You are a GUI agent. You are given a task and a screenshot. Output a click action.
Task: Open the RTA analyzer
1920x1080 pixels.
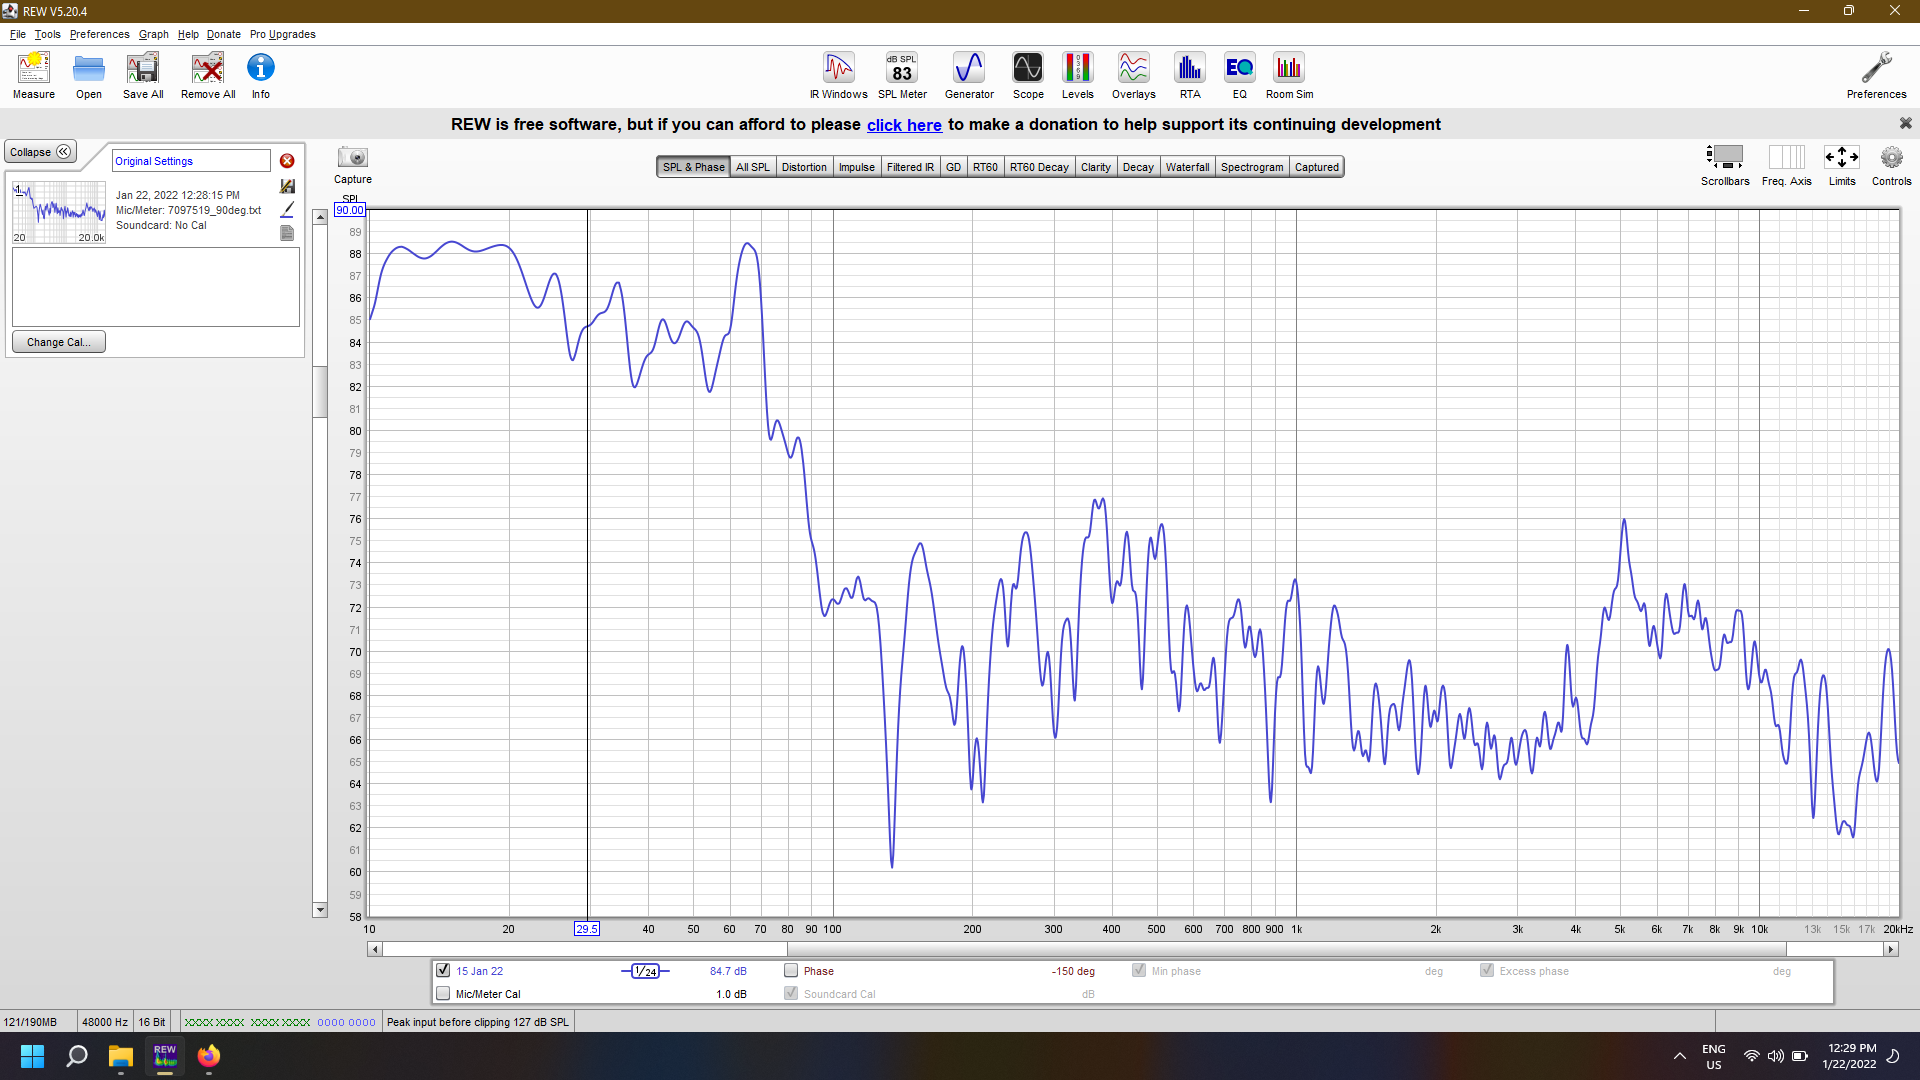pos(1190,76)
